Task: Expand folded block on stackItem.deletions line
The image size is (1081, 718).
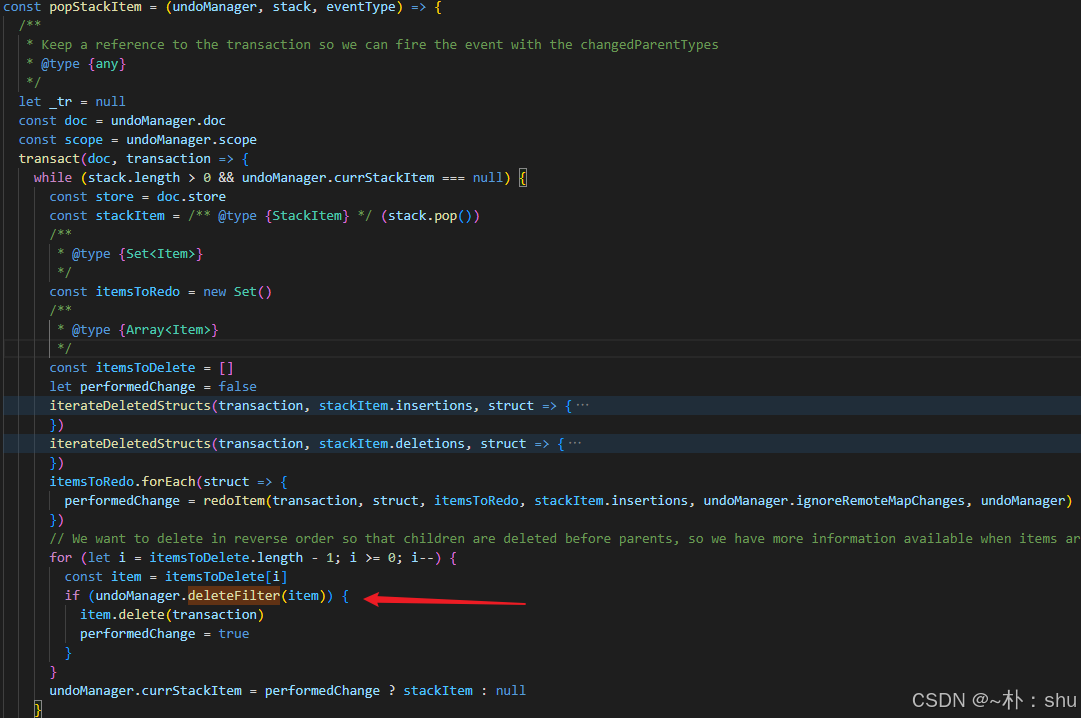Action: [x=575, y=443]
